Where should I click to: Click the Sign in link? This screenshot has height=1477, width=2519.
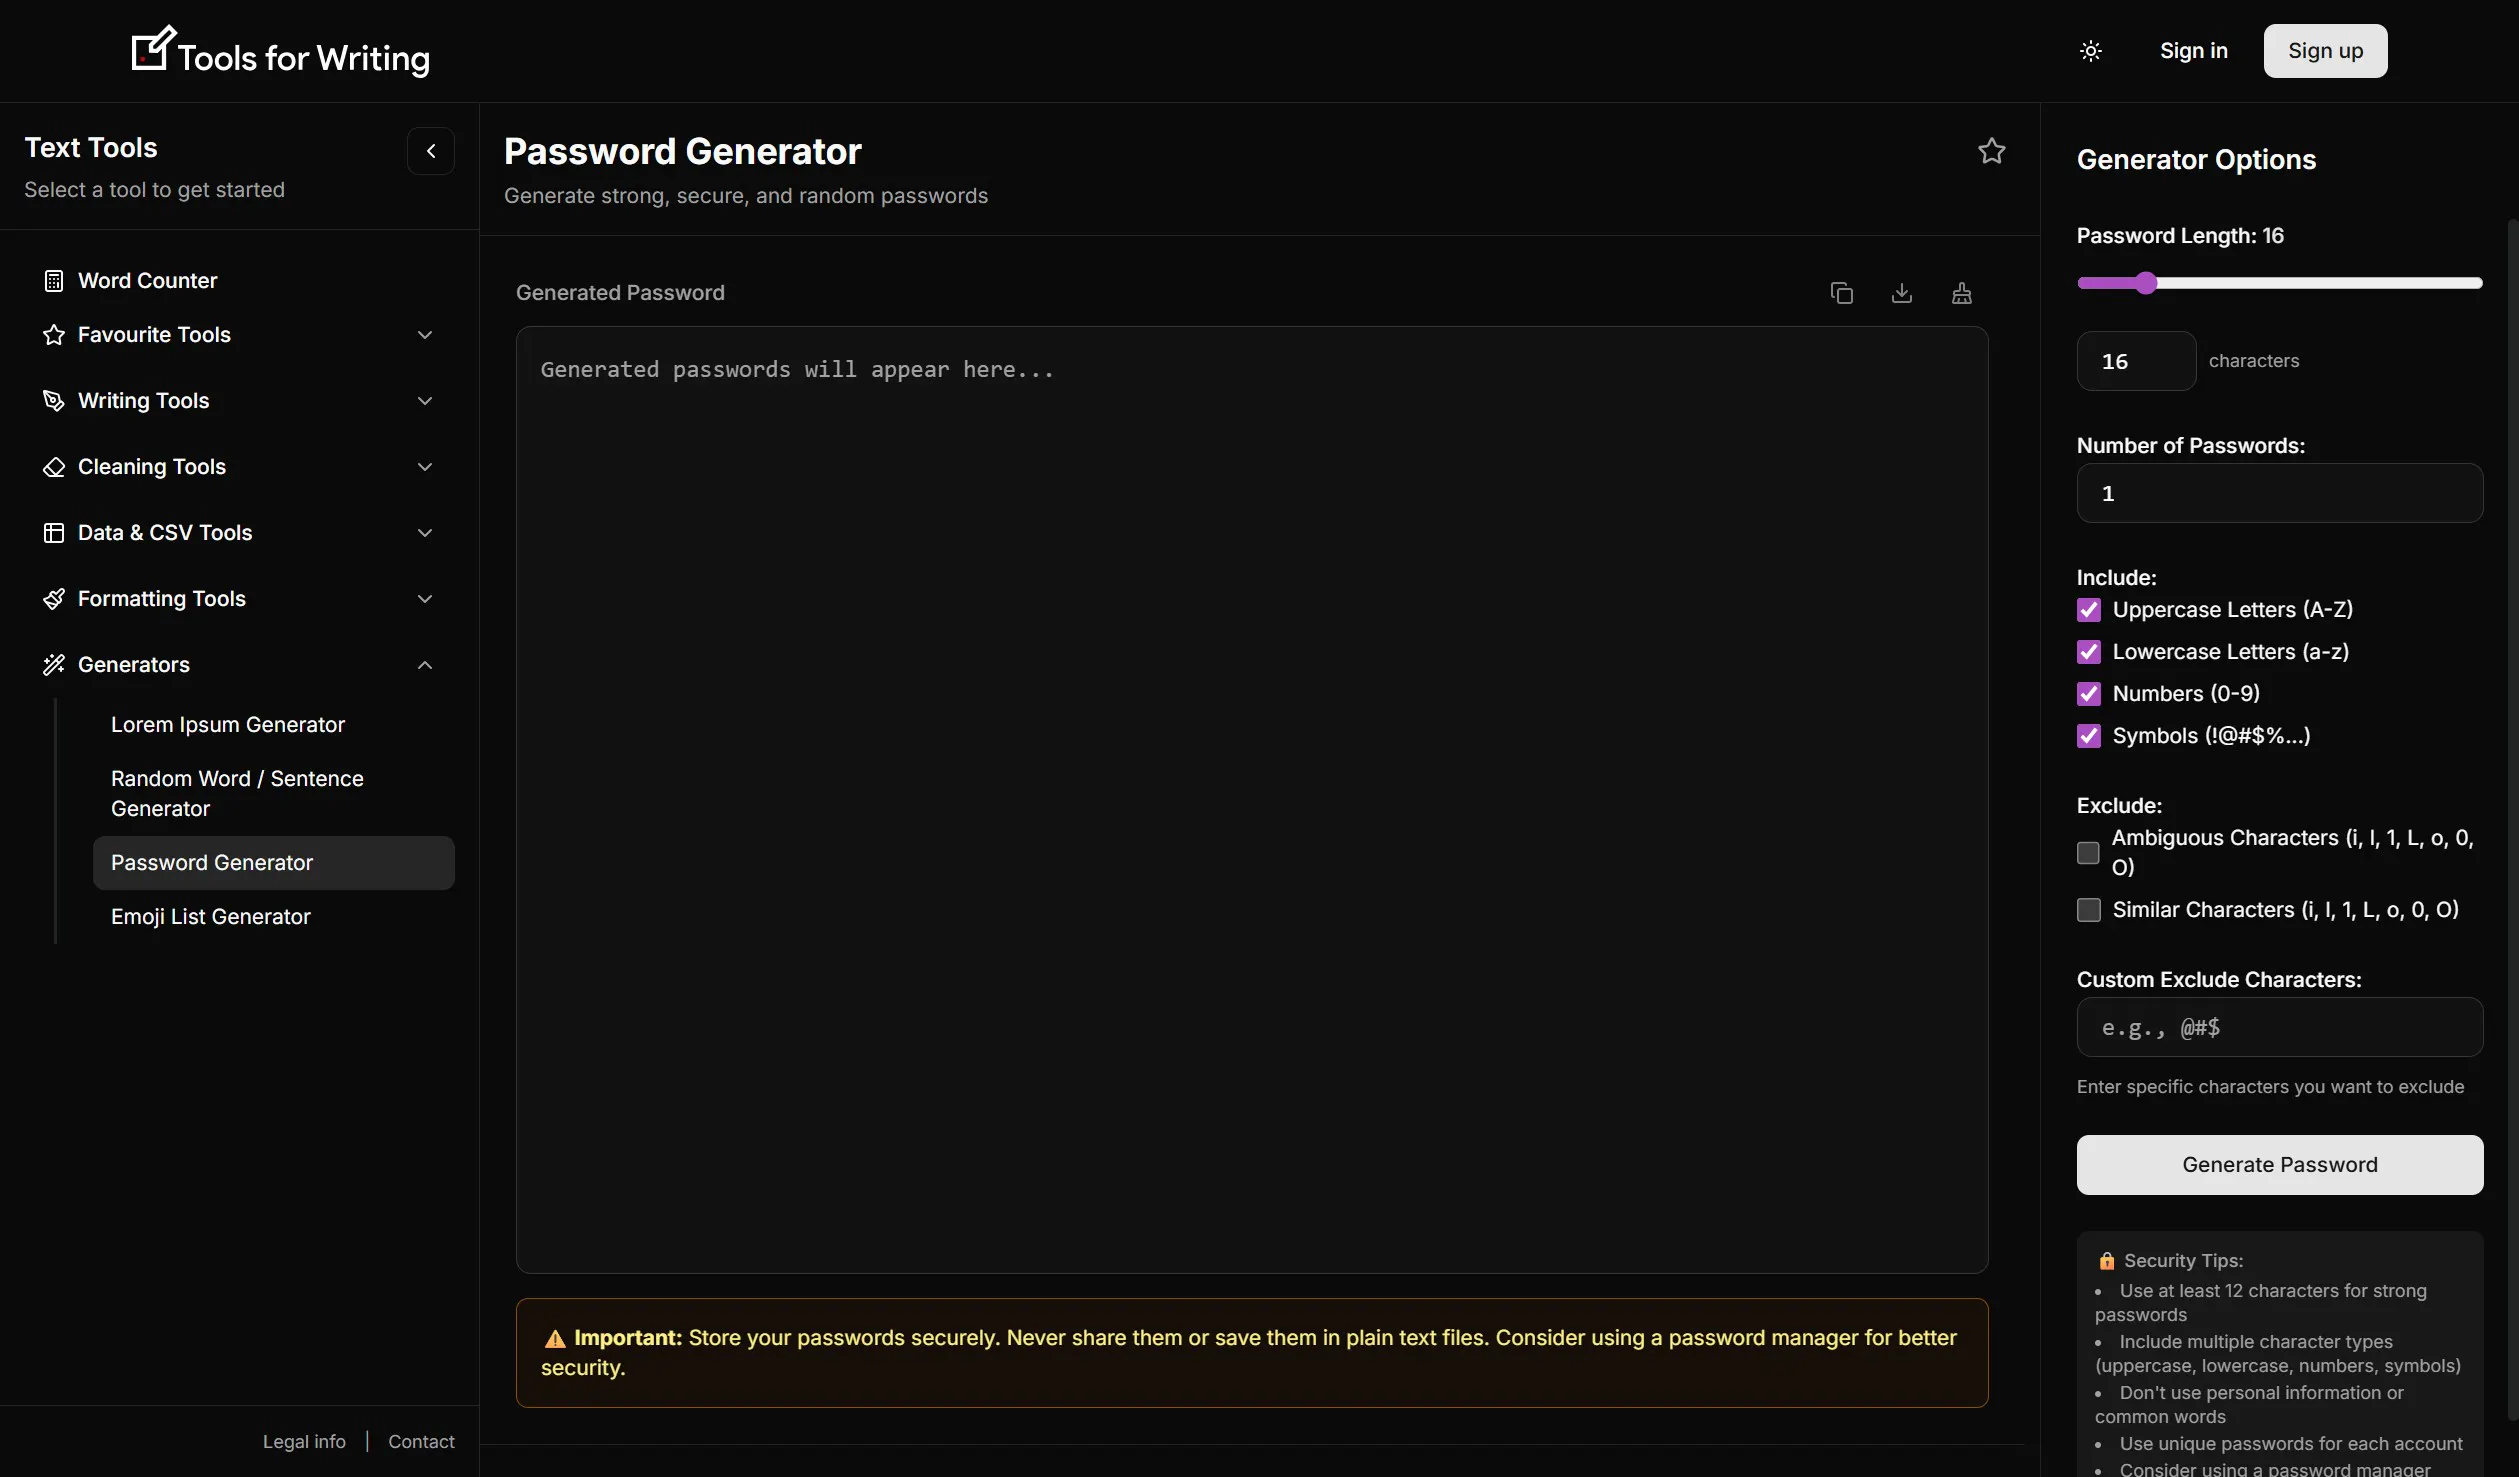point(2194,51)
